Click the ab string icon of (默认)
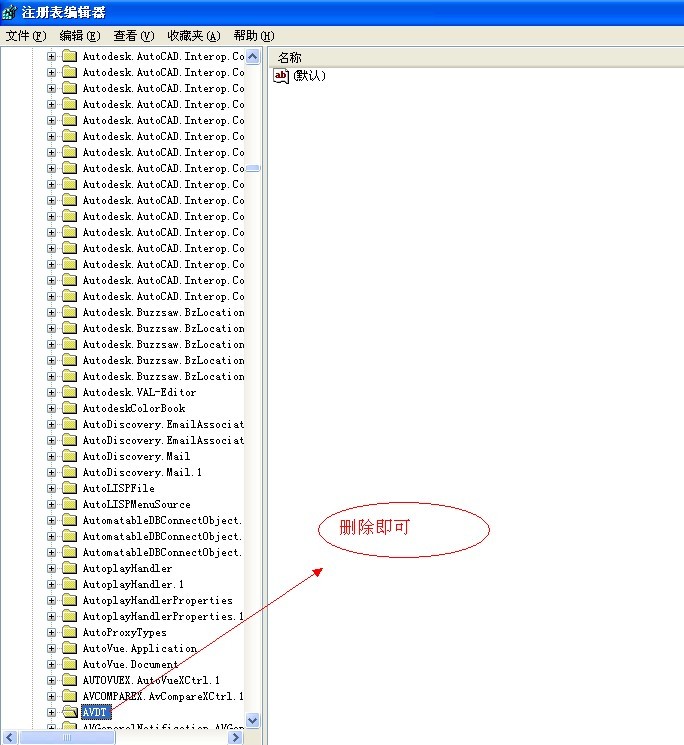This screenshot has height=745, width=684. (281, 76)
